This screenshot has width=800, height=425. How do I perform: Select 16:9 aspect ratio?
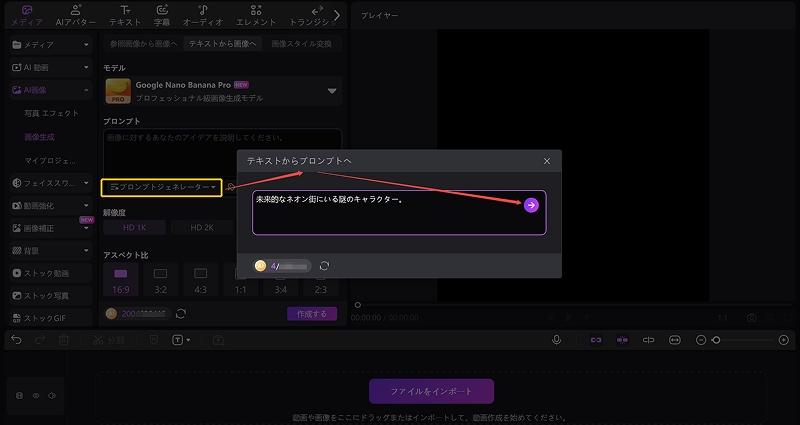click(120, 280)
